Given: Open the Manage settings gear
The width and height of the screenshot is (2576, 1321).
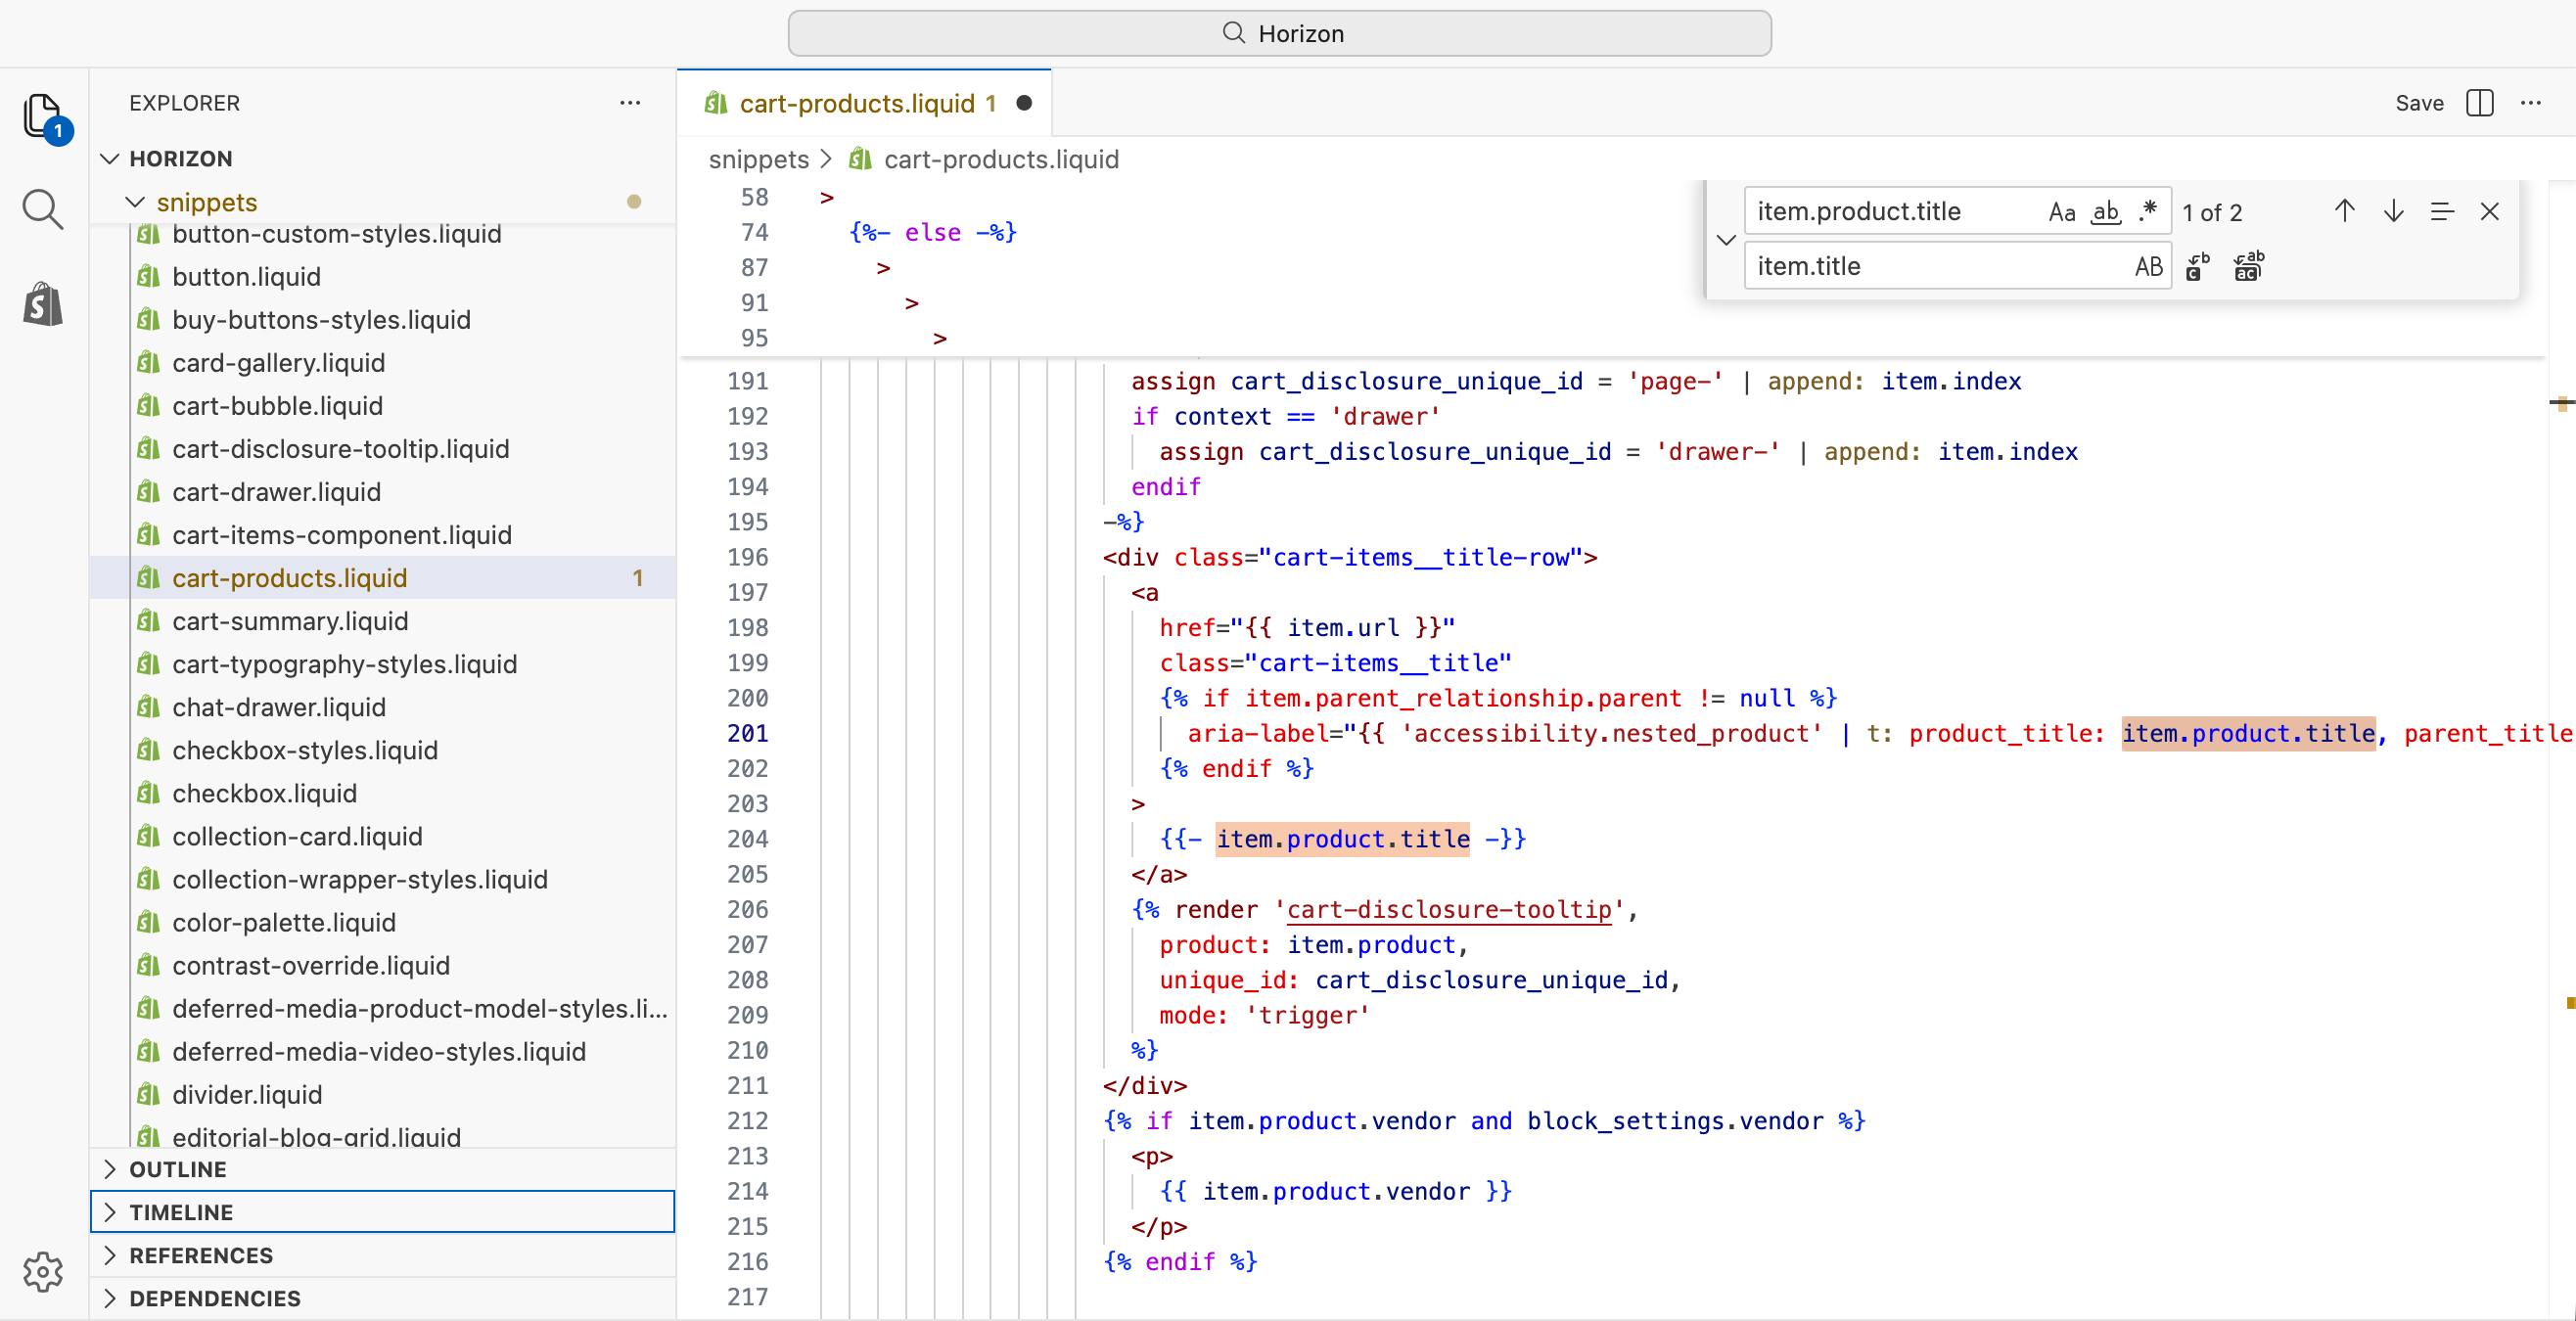Looking at the screenshot, I should (x=43, y=1271).
